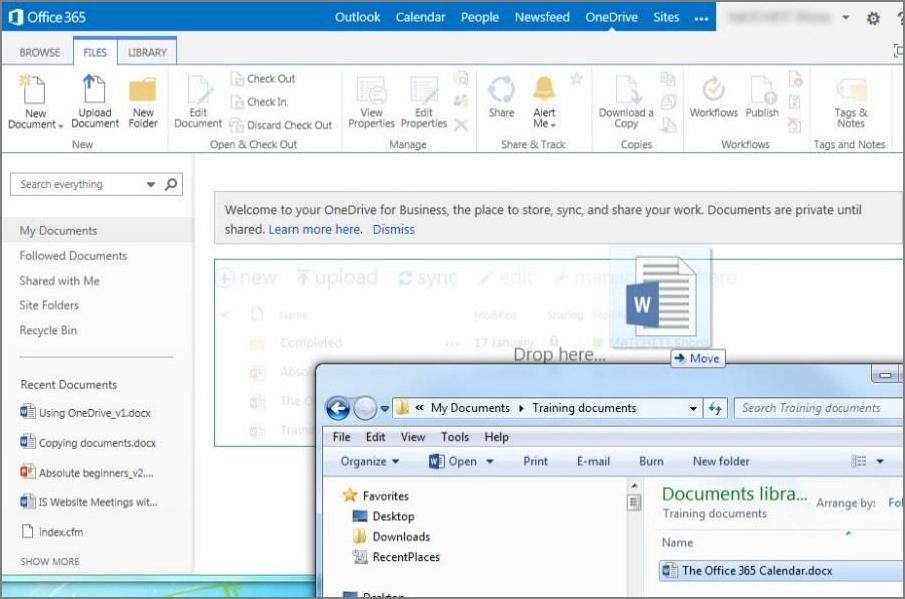Open the Explorer File menu
This screenshot has height=599, width=905.
pyautogui.click(x=342, y=437)
